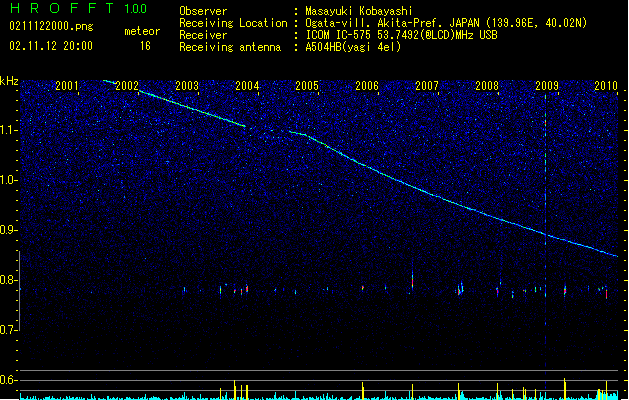Click the 2007 time axis label

click(427, 85)
